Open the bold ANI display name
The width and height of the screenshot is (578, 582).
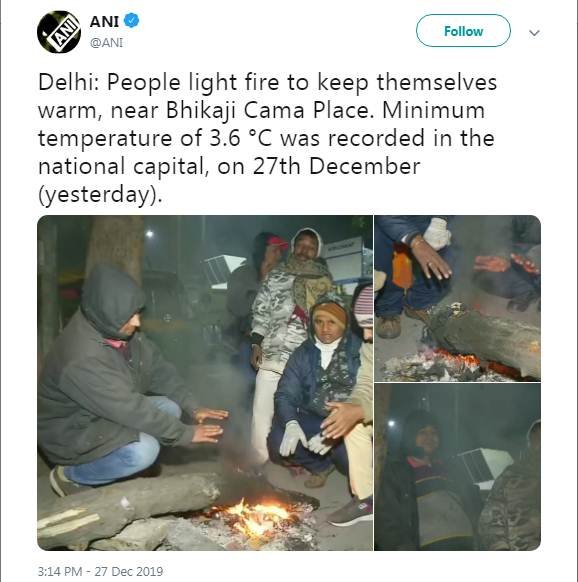(104, 22)
